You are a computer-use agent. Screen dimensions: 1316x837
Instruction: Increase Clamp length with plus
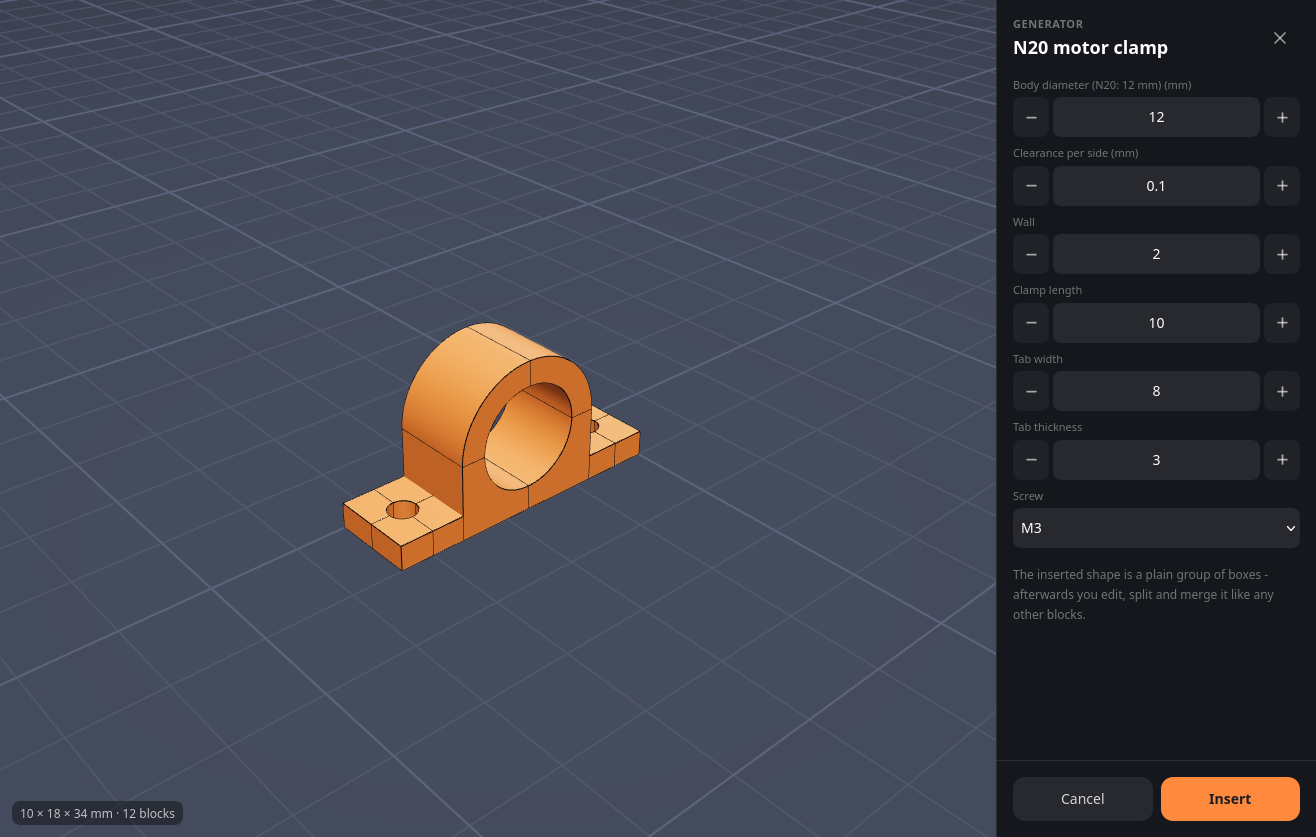coord(1282,323)
